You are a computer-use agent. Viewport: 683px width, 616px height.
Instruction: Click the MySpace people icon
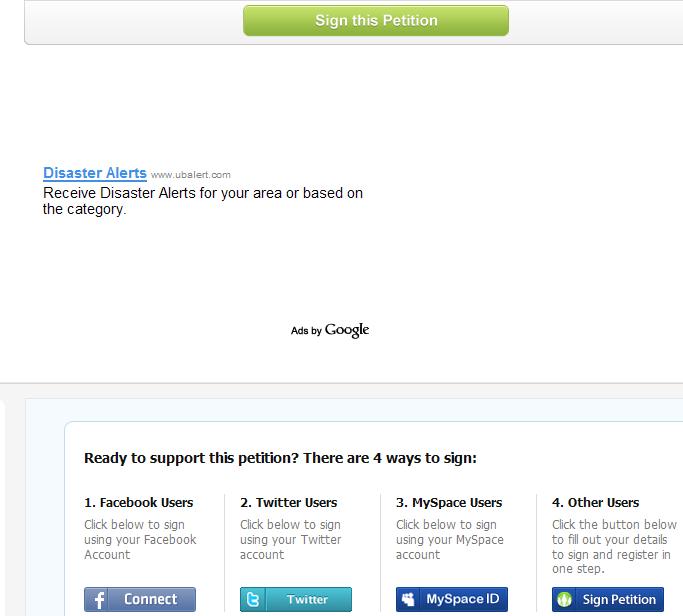[x=408, y=599]
